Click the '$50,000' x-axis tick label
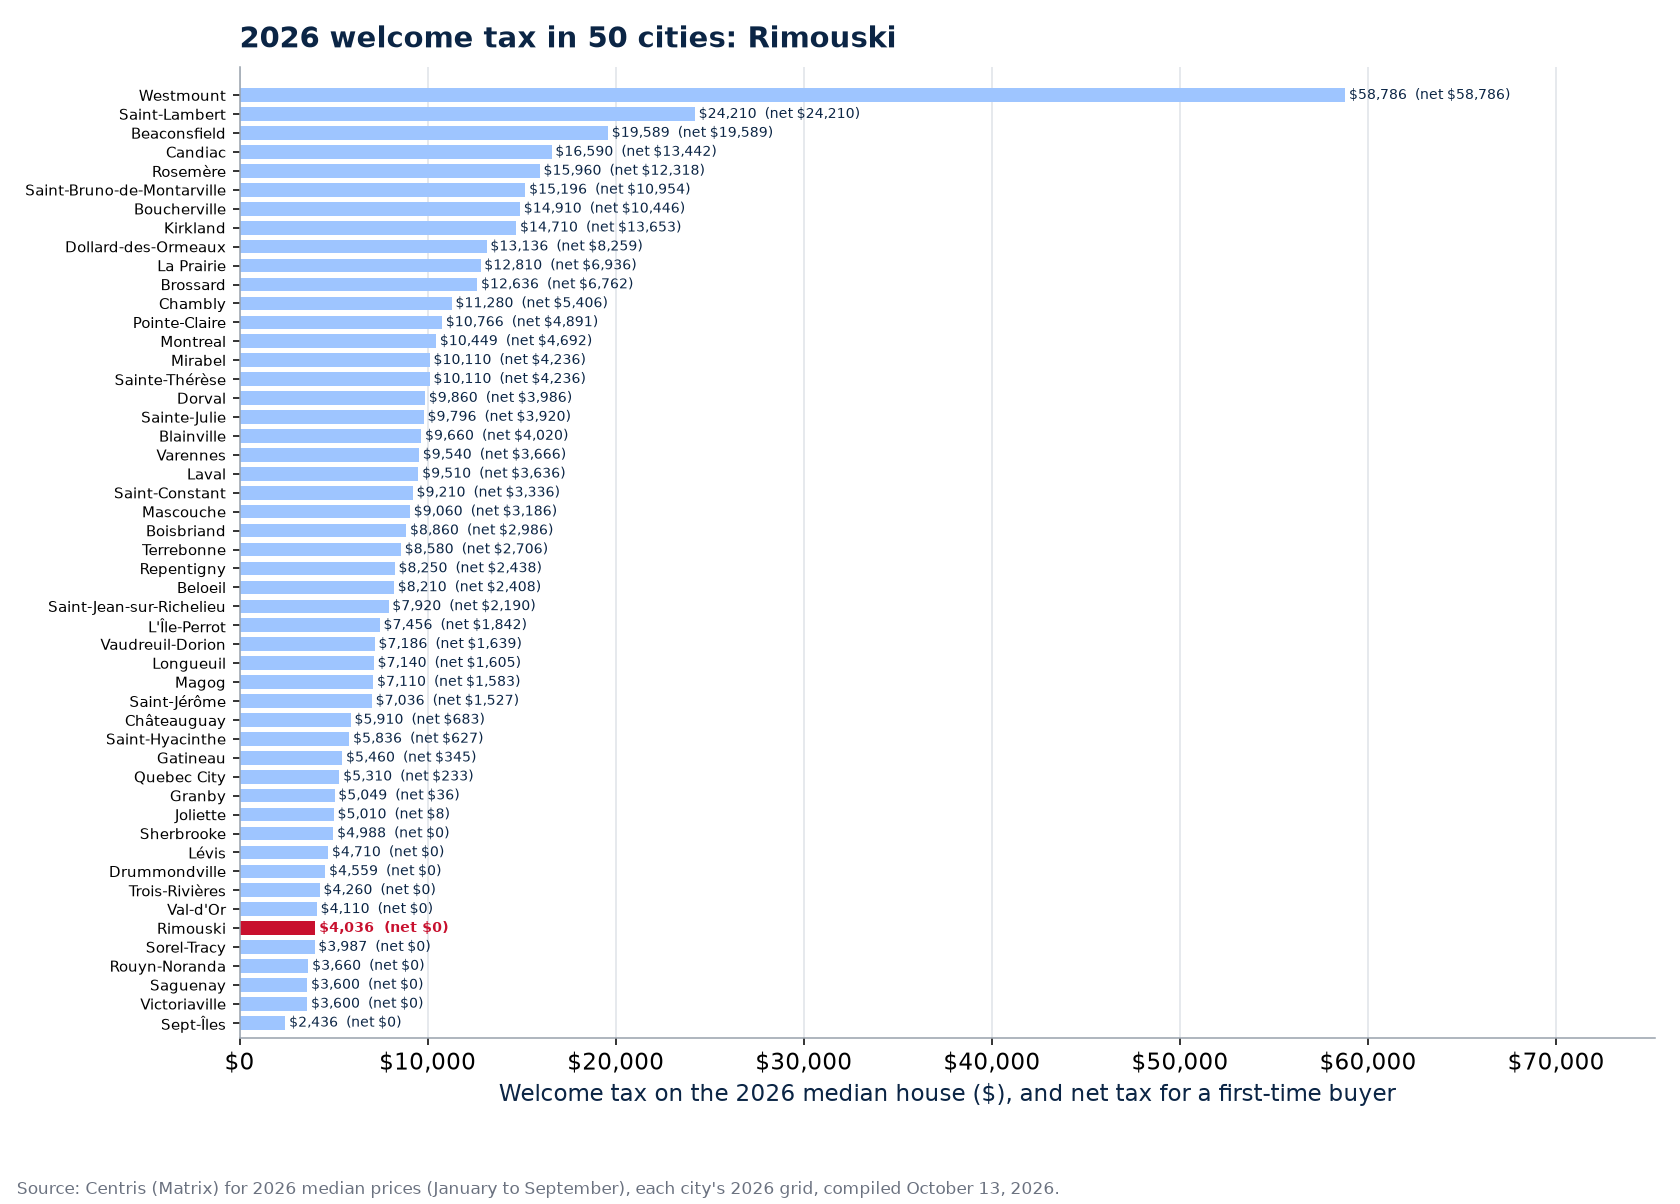Viewport: 1680px width, 1204px height. (1180, 1062)
